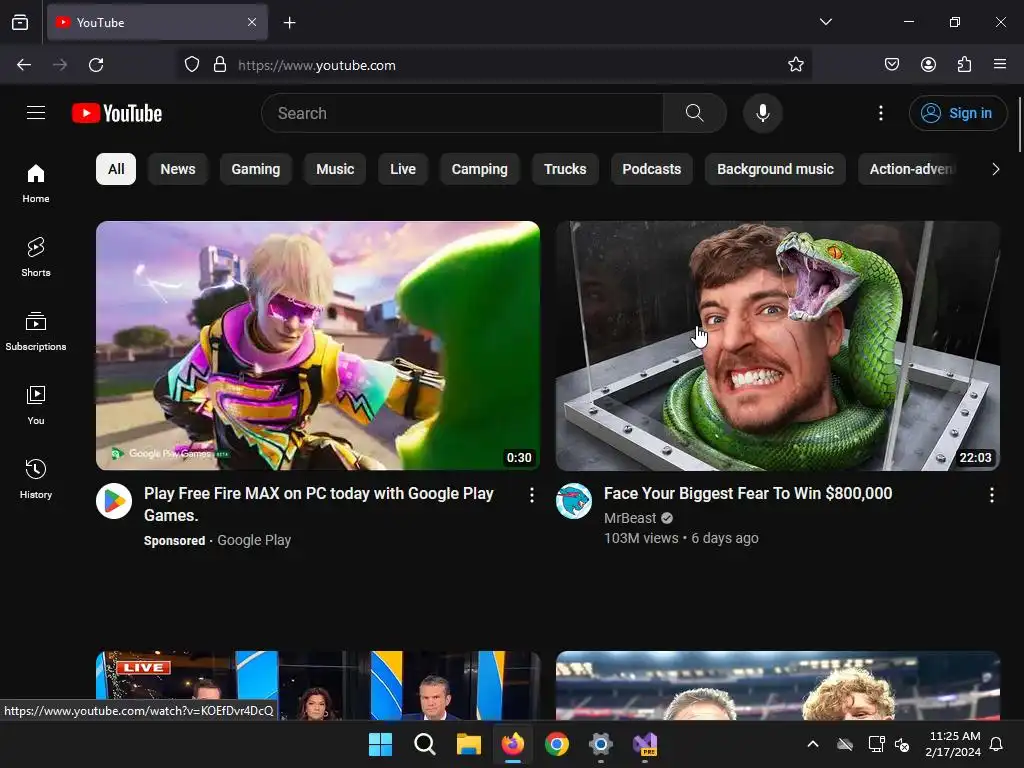This screenshot has height=768, width=1024.
Task: Show hidden system tray icons
Action: tap(813, 744)
